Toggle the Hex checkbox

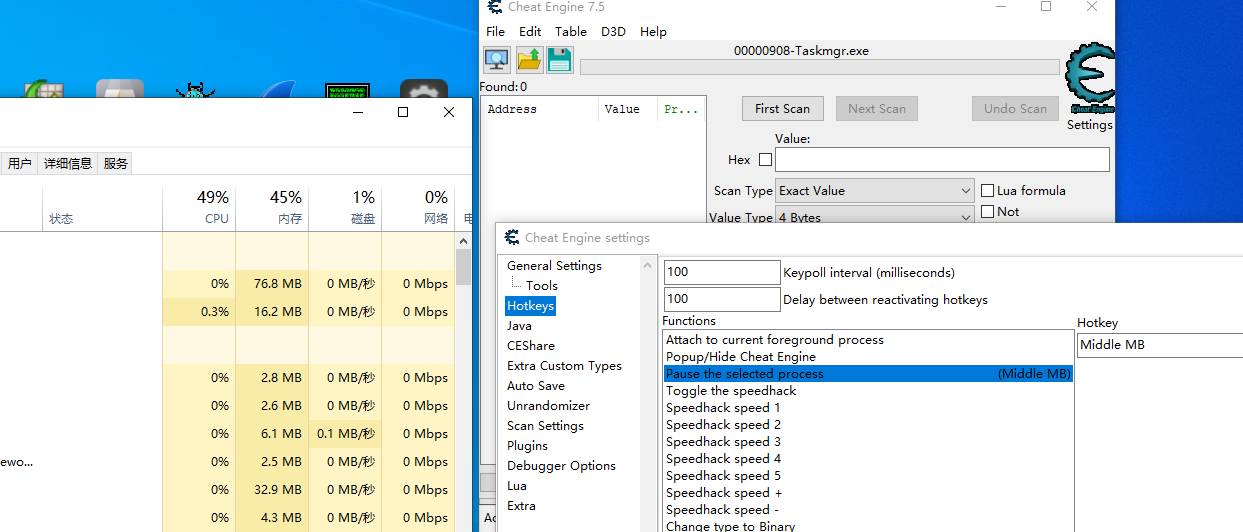coord(766,160)
